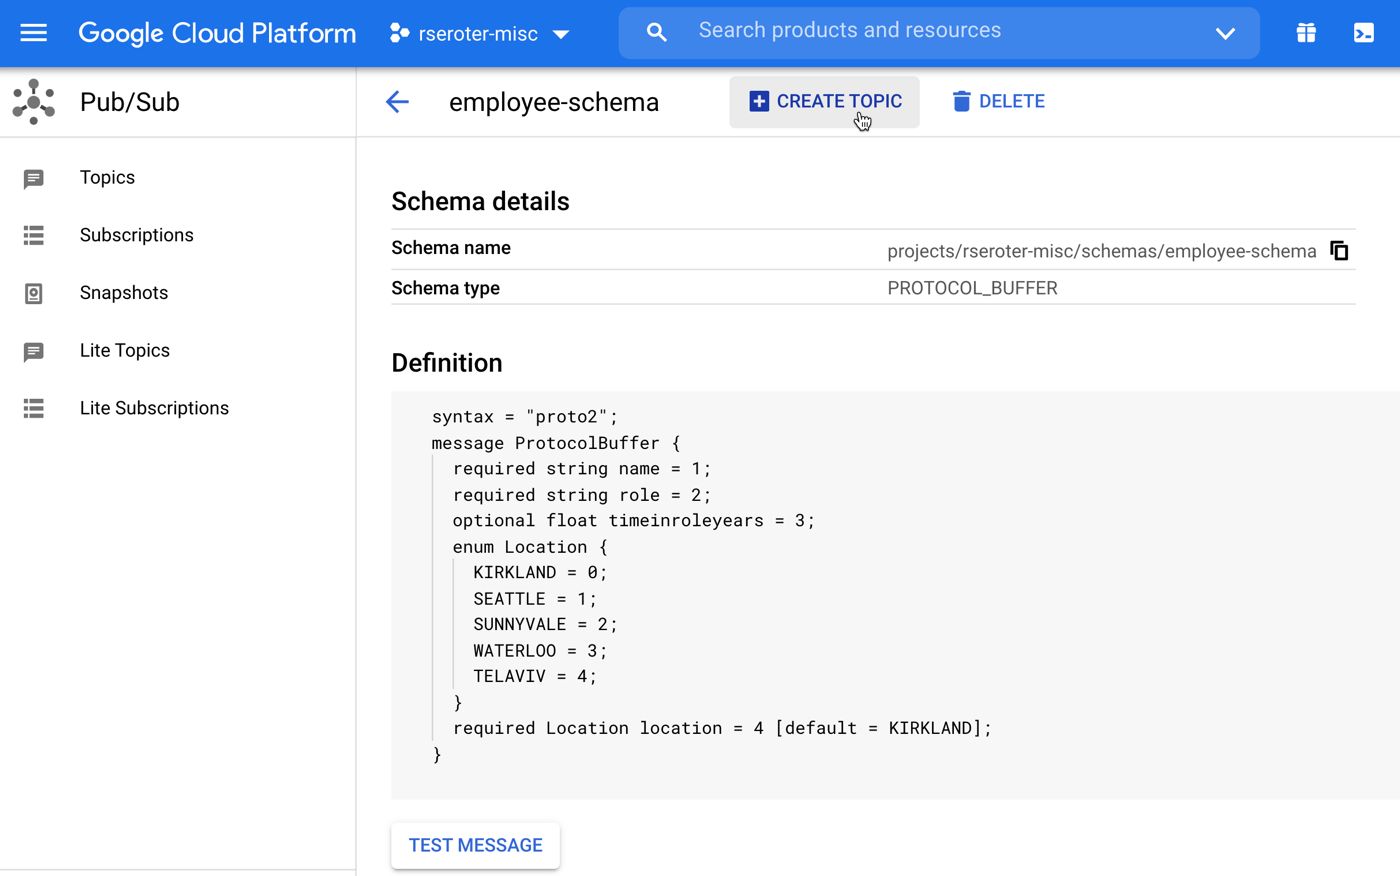Navigate to Lite Subscriptions

pyautogui.click(x=154, y=408)
